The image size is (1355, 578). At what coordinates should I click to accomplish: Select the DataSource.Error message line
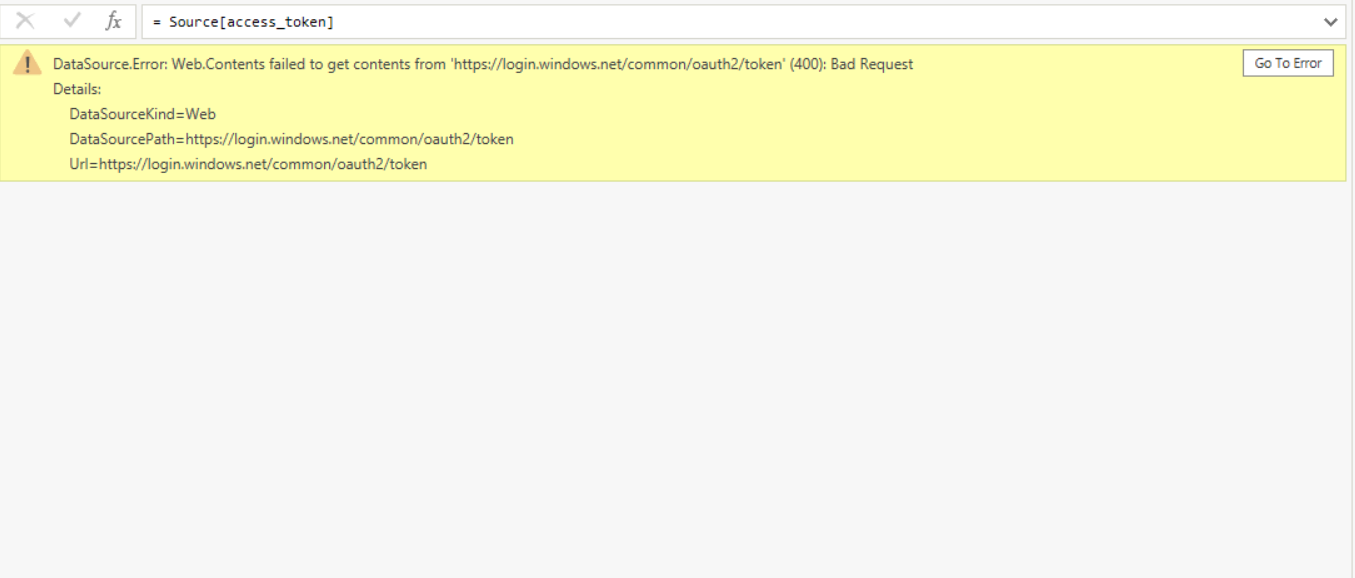[x=483, y=64]
